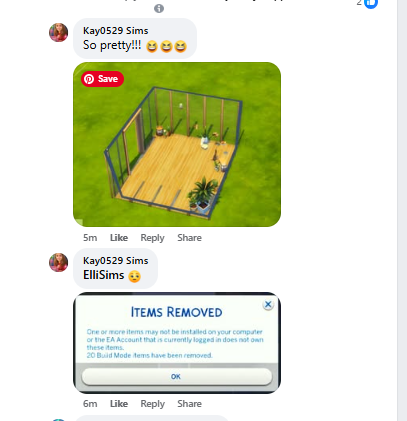This screenshot has height=421, width=407.
Task: Open second Kay0529 Sims profile avatar
Action: point(59,262)
